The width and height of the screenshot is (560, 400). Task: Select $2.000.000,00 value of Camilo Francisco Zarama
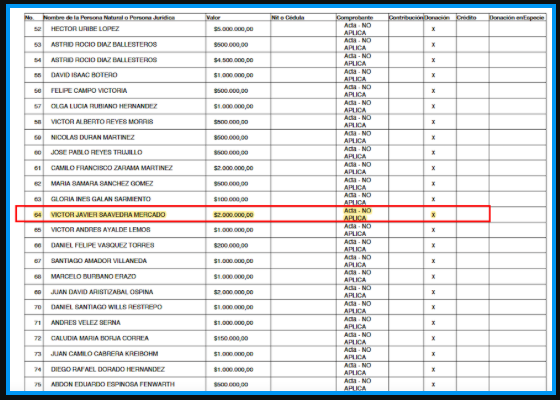click(234, 169)
